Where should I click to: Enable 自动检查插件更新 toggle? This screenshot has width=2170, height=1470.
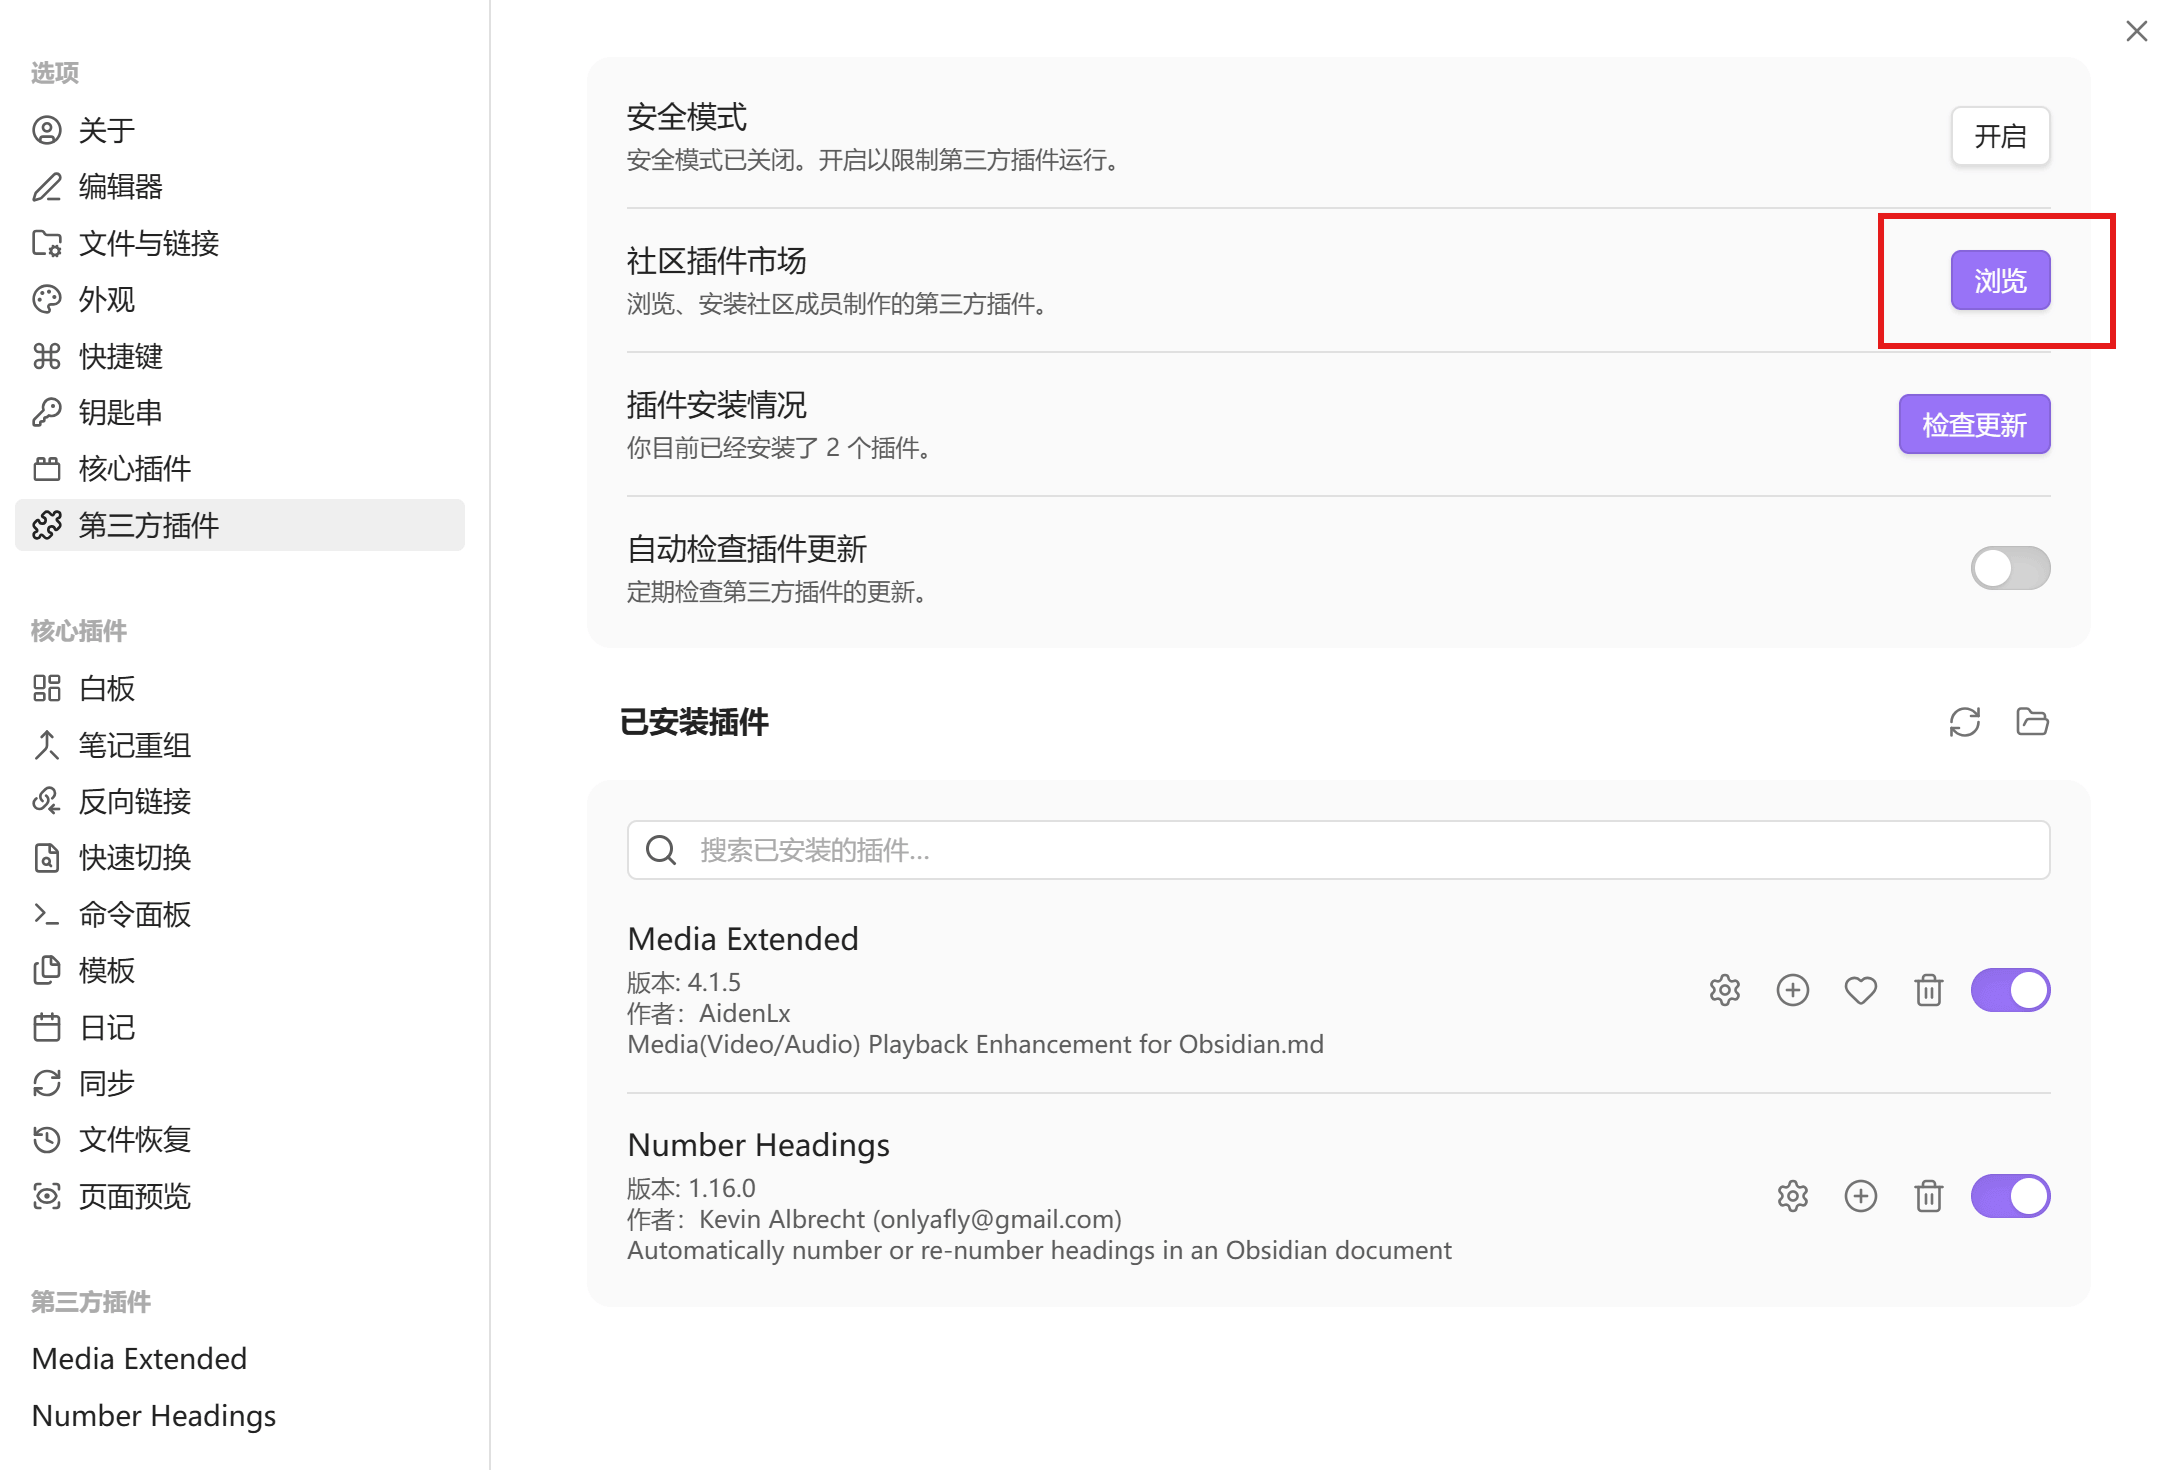click(2009, 568)
